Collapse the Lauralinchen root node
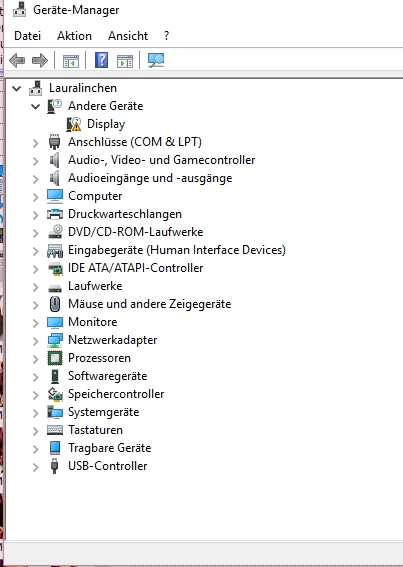This screenshot has height=567, width=403. pos(17,88)
